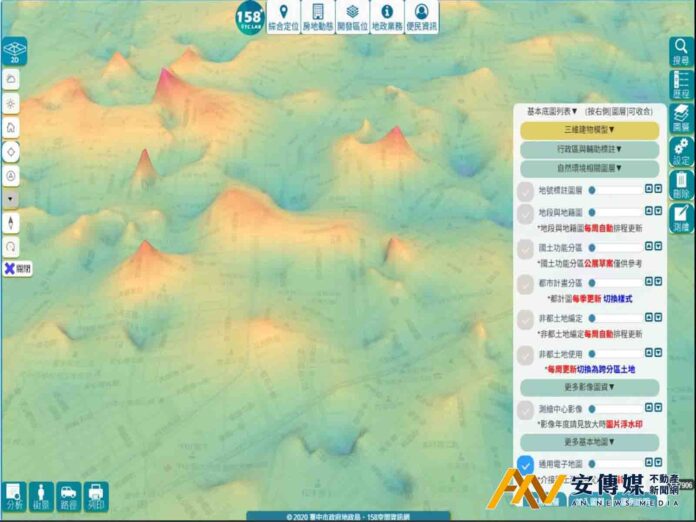Adjust the 測繪中心影像 opacity slider
696x522 pixels.
click(615, 409)
